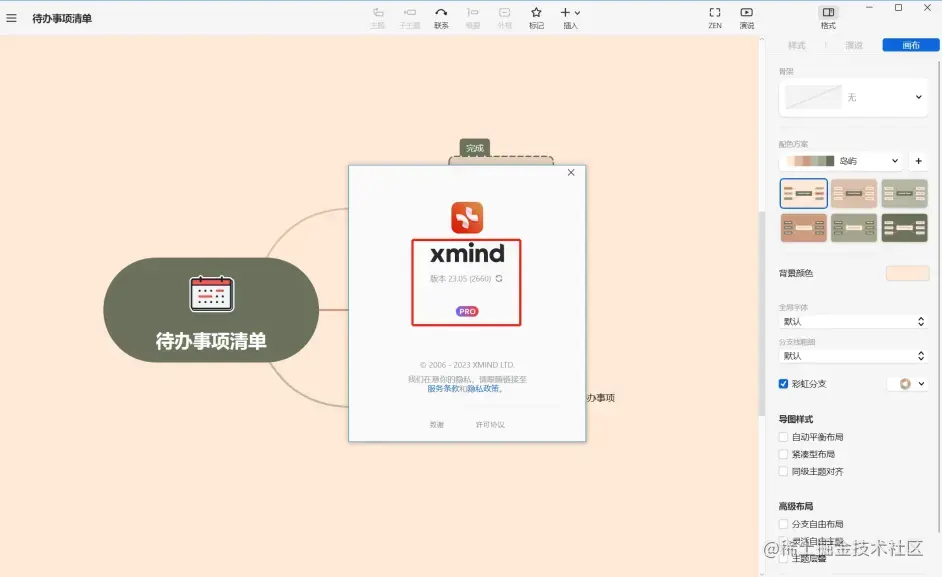The width and height of the screenshot is (942, 577).
Task: Click the 高级布局 section heading
Action: click(796, 506)
